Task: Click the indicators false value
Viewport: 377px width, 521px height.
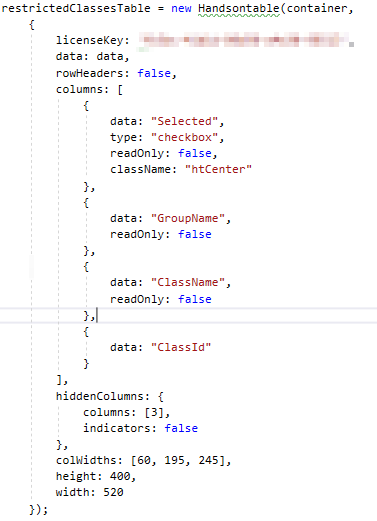Action: click(181, 428)
